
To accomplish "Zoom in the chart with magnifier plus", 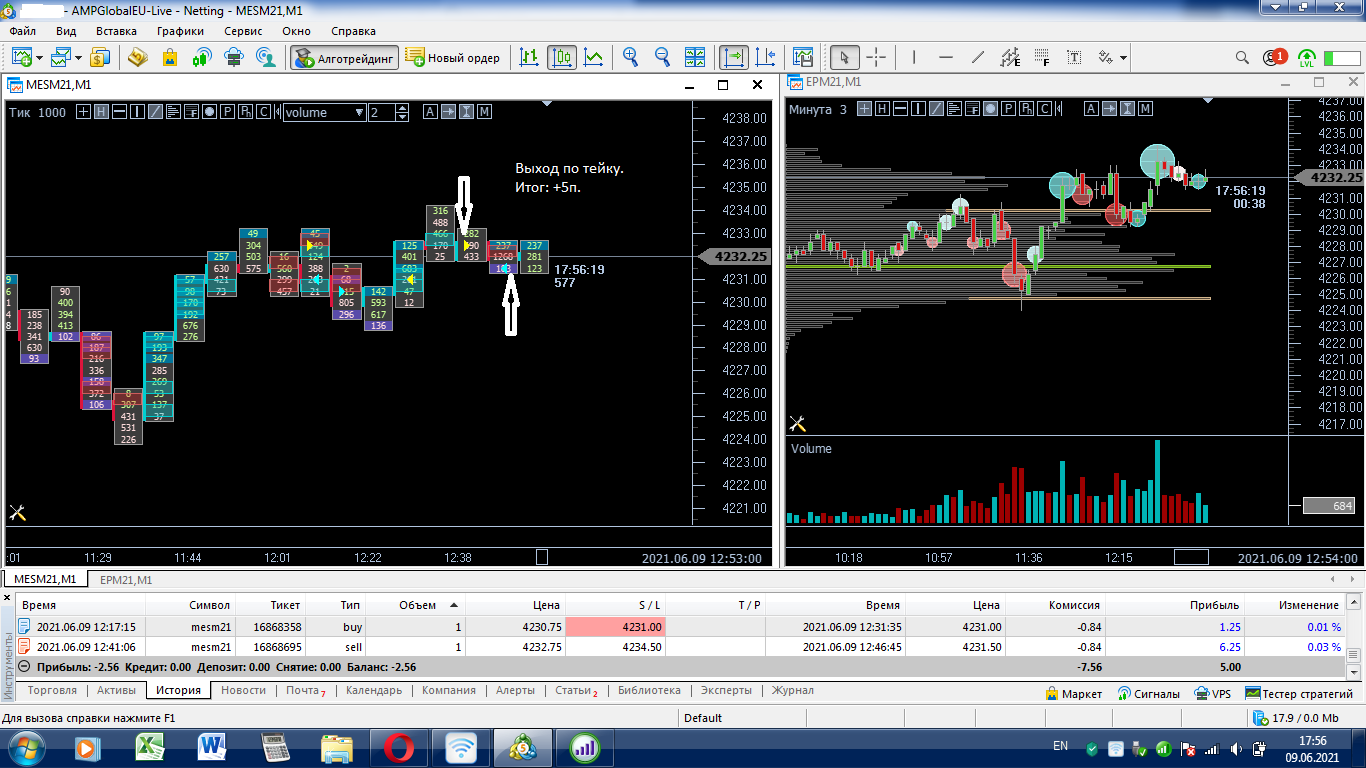I will [630, 57].
